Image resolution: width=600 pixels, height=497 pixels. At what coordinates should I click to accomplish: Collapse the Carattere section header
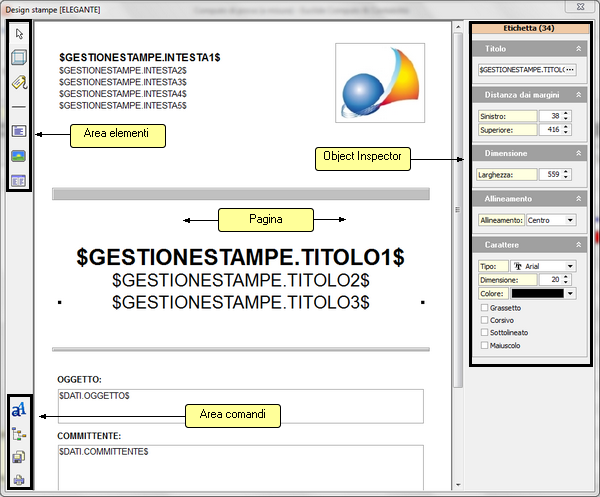pos(577,244)
